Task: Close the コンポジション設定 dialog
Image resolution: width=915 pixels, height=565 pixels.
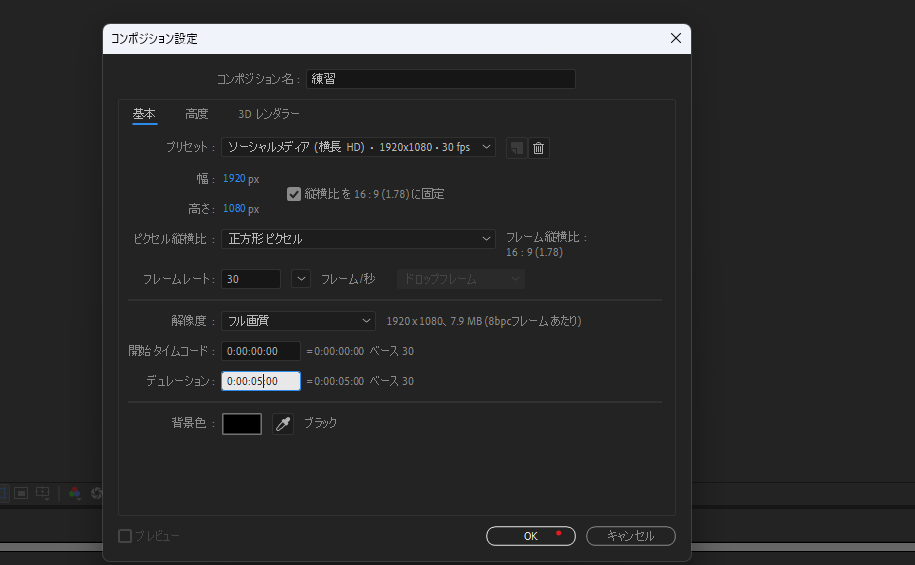Action: [676, 38]
